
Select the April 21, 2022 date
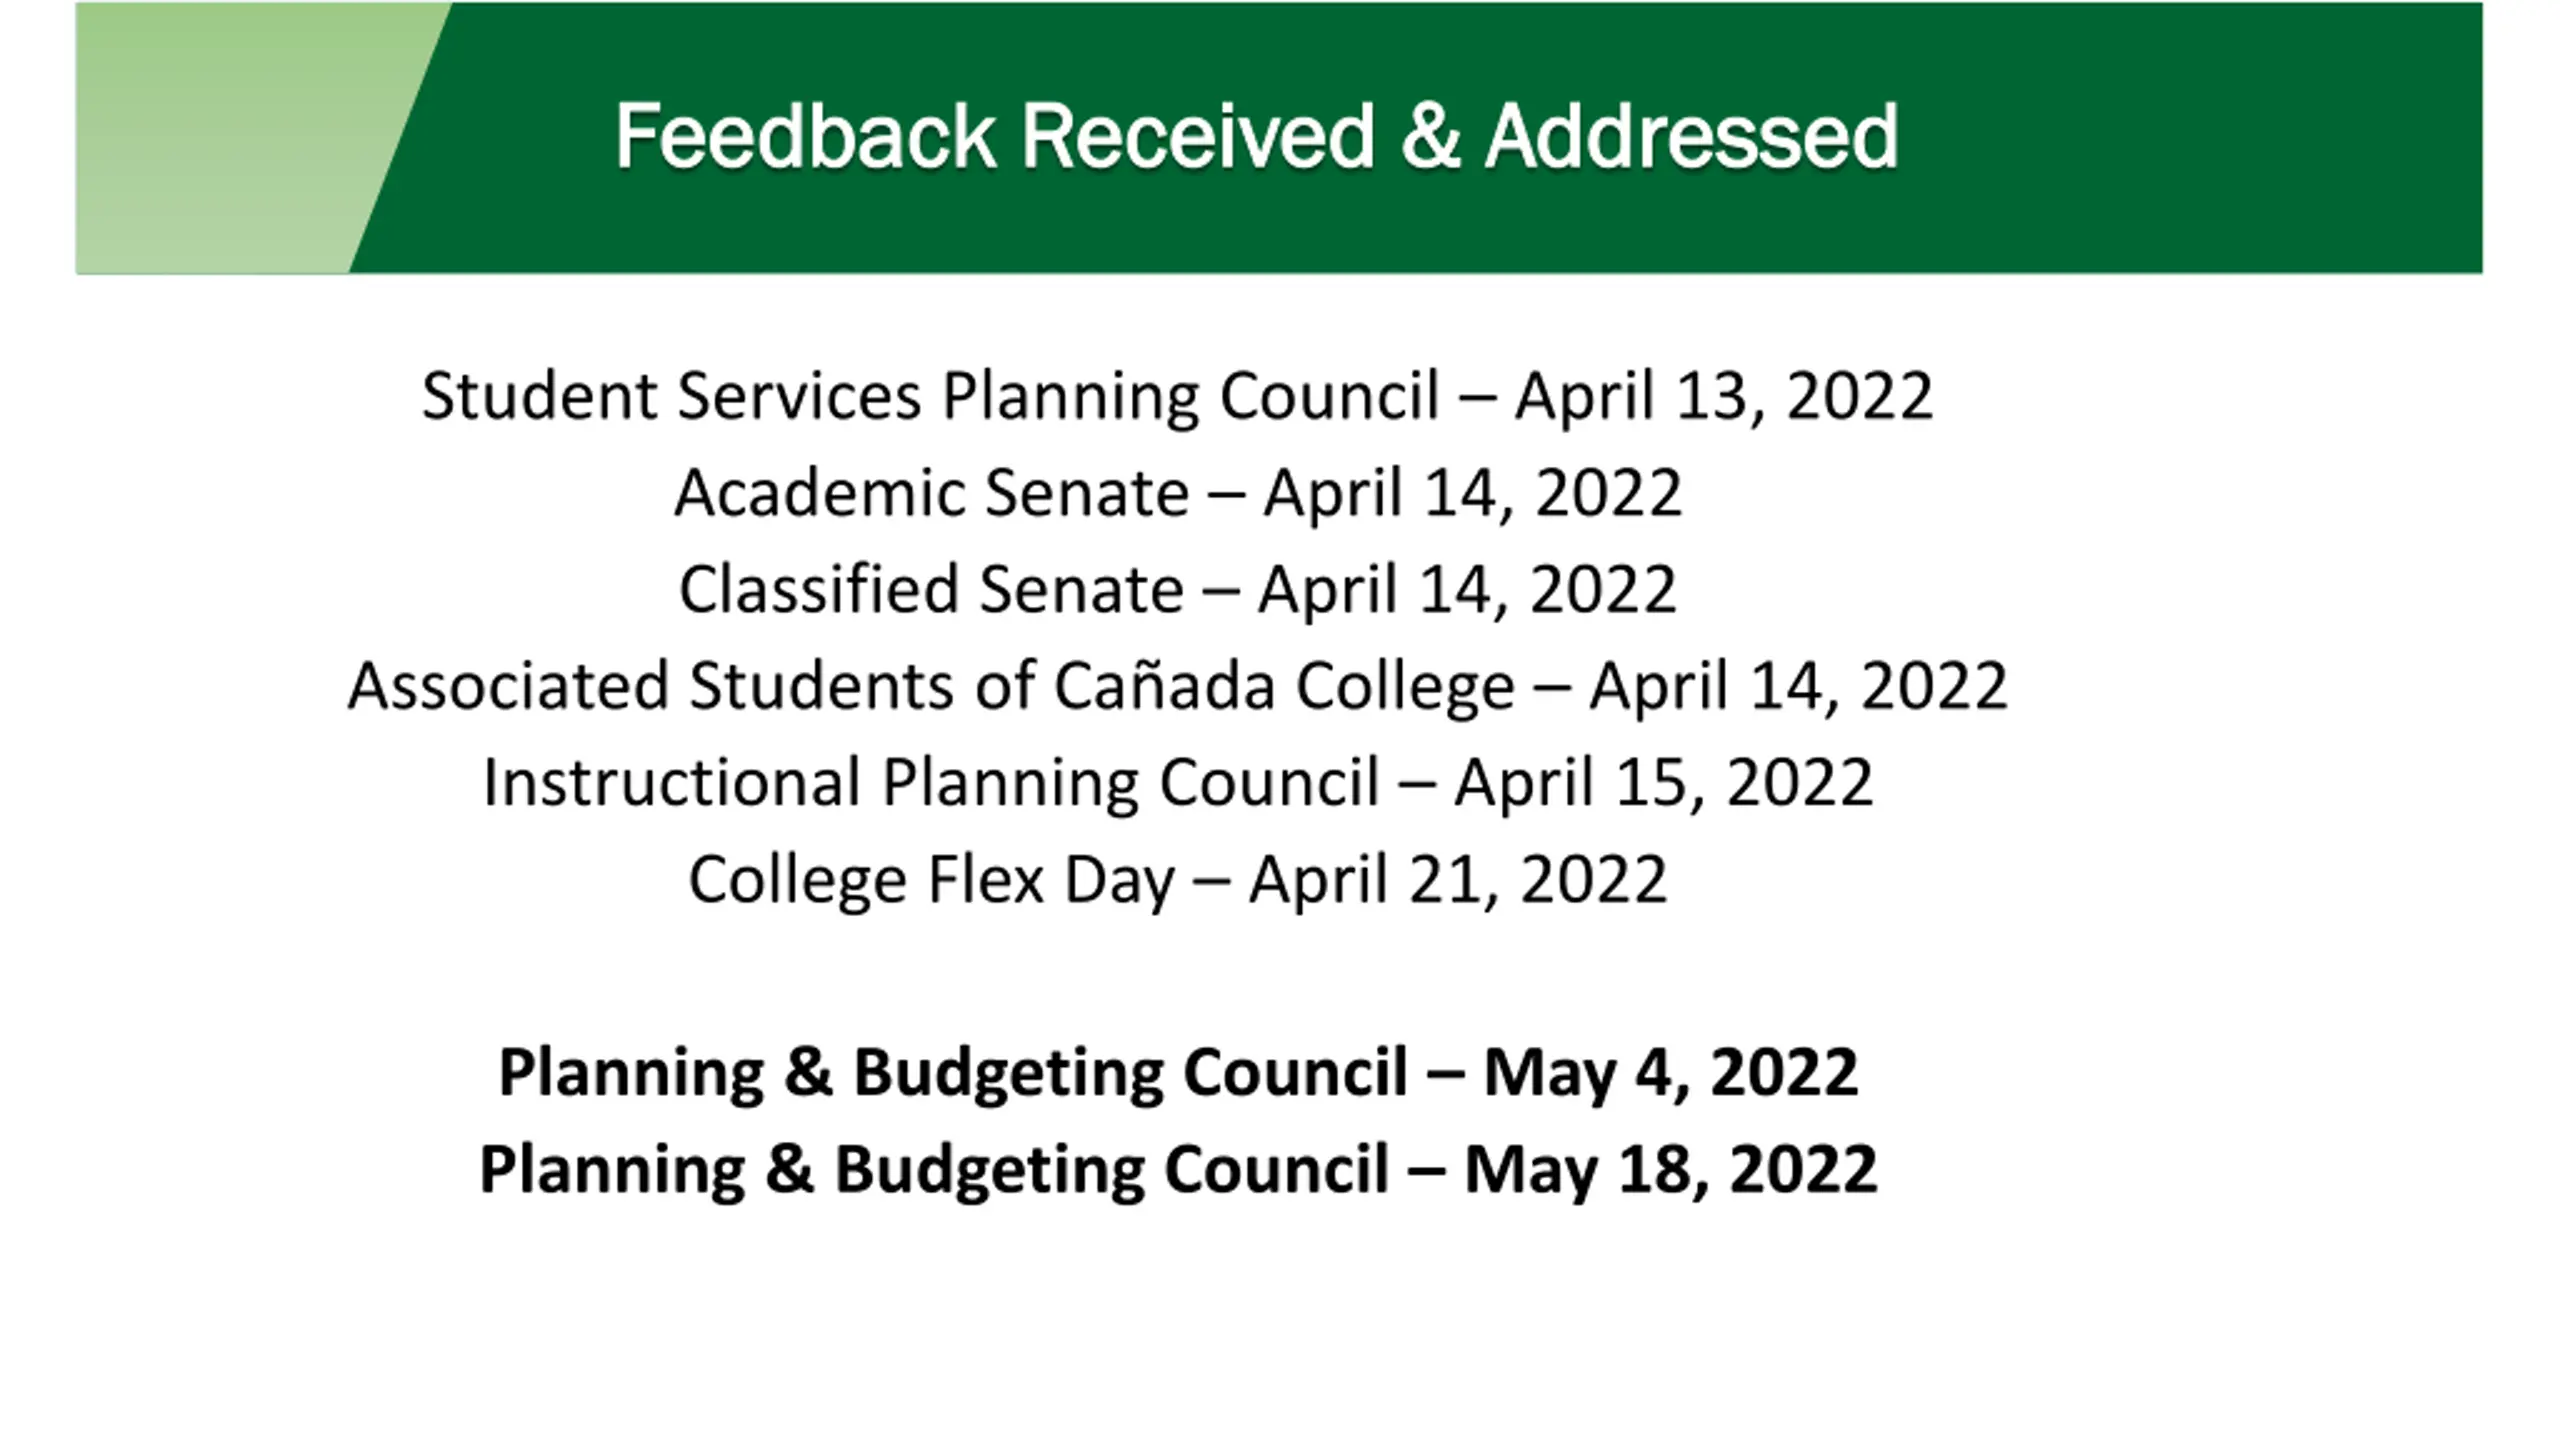(1458, 879)
